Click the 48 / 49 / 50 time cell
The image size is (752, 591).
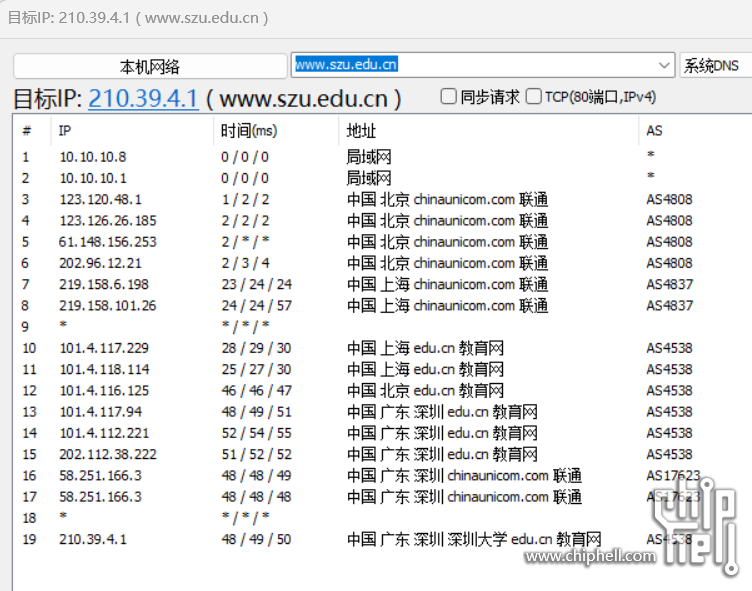click(257, 539)
